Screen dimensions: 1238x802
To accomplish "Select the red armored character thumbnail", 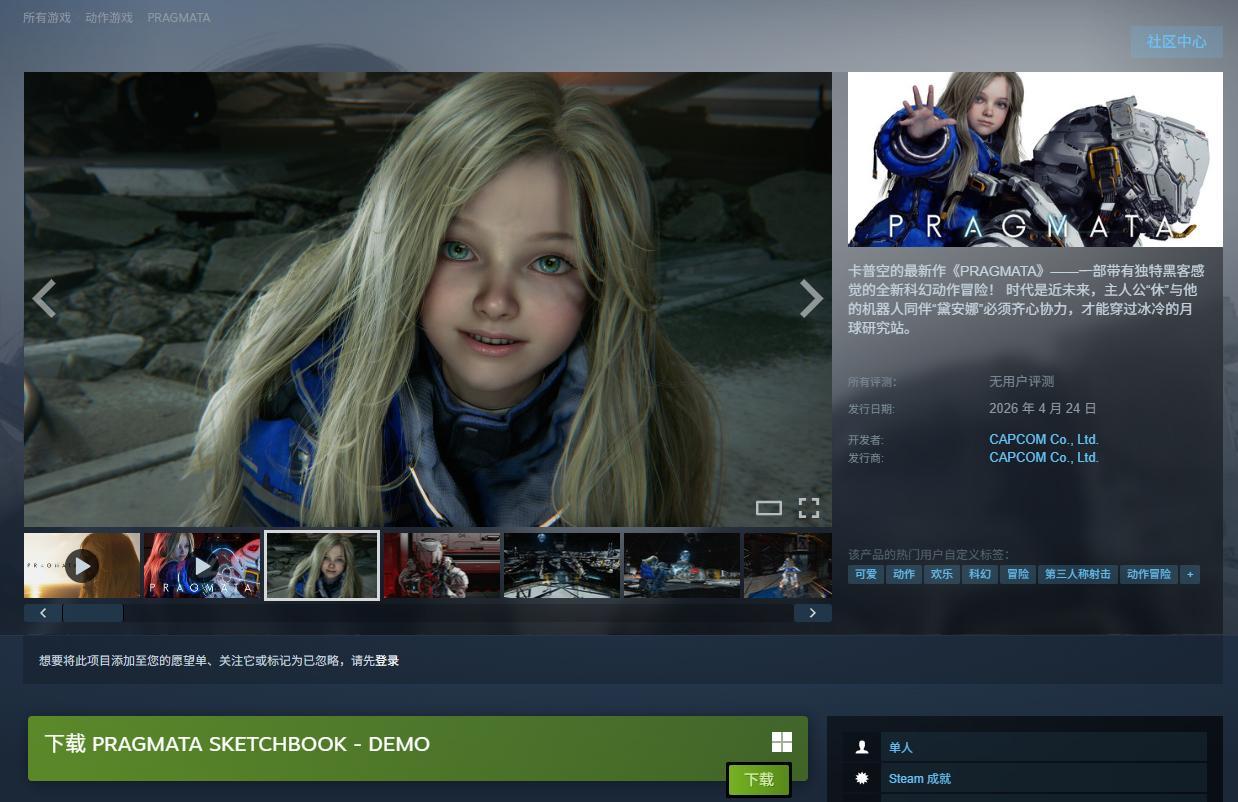I will (441, 566).
